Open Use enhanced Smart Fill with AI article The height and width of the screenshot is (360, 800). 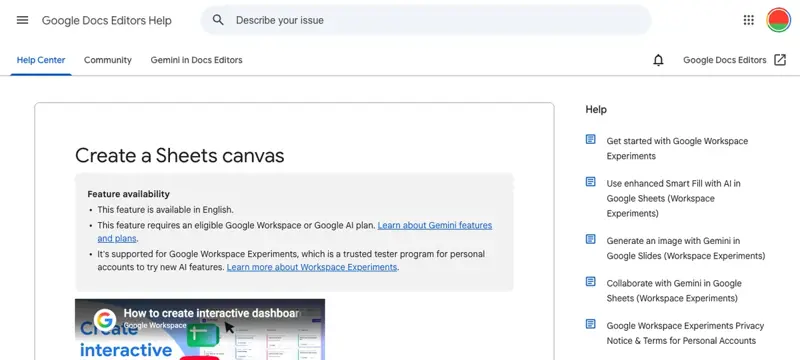[673, 198]
